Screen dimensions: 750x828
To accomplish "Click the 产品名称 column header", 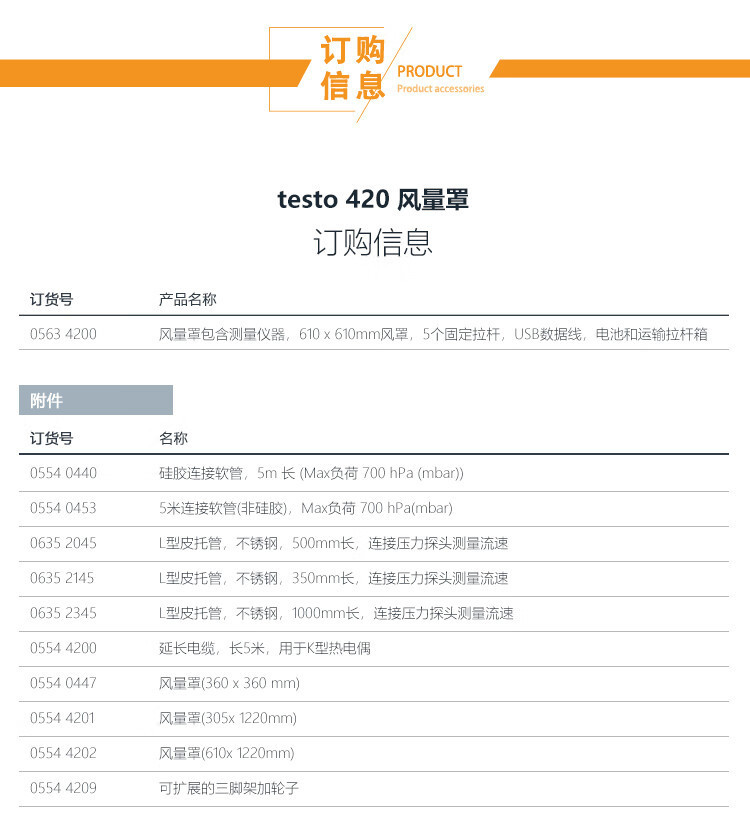I will pos(188,299).
